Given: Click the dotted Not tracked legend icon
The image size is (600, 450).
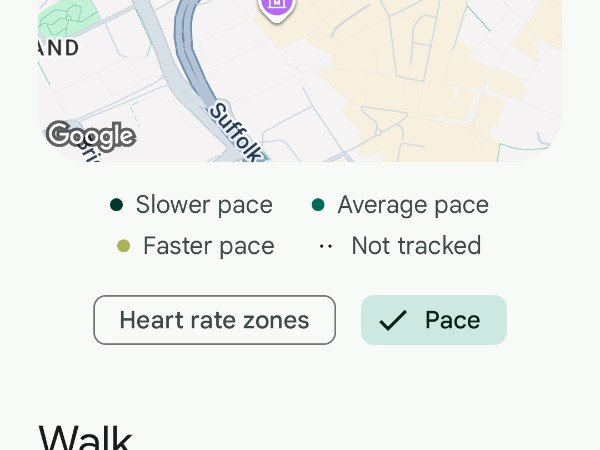Looking at the screenshot, I should tap(325, 246).
